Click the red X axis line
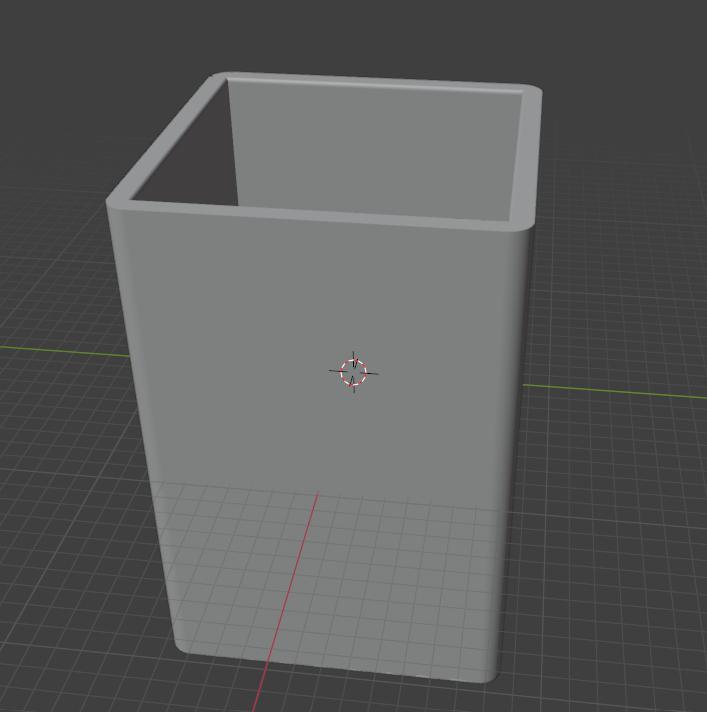This screenshot has height=712, width=707. [x=286, y=601]
